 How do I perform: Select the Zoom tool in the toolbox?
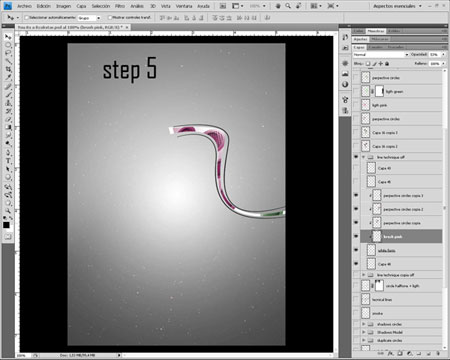coord(8,211)
